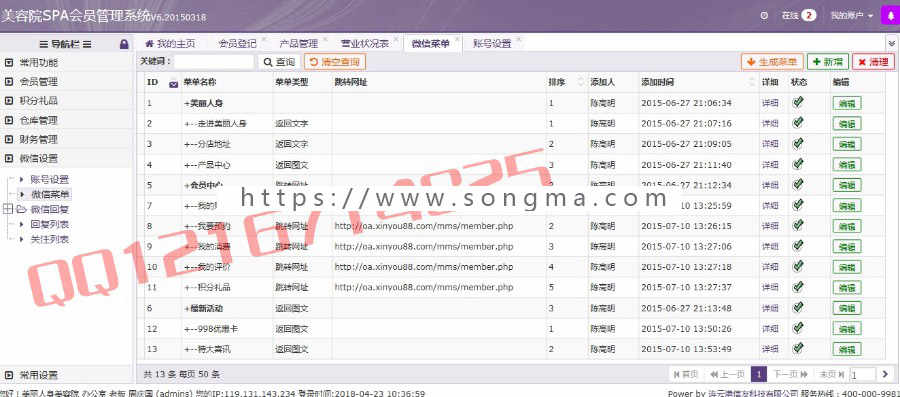Click the lock icon in navigation bar header
Screen dimensions: 900x397
click(x=124, y=44)
